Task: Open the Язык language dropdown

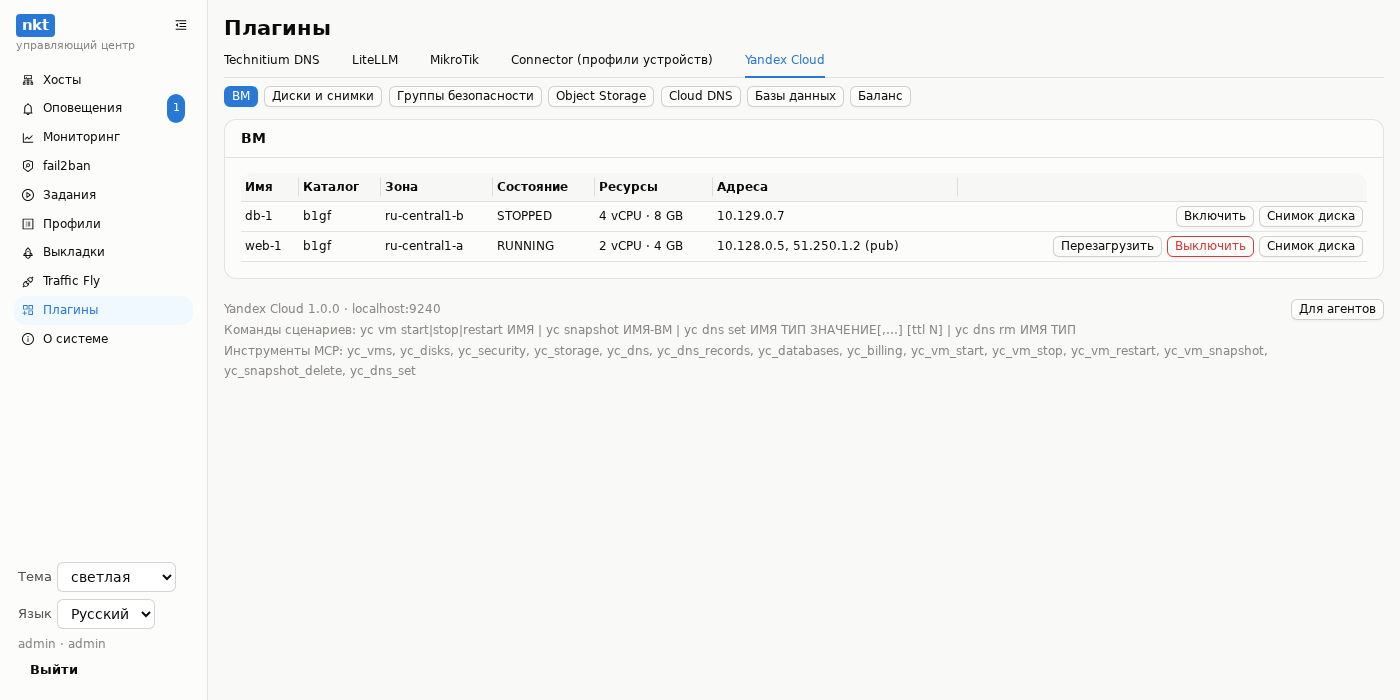Action: [106, 614]
